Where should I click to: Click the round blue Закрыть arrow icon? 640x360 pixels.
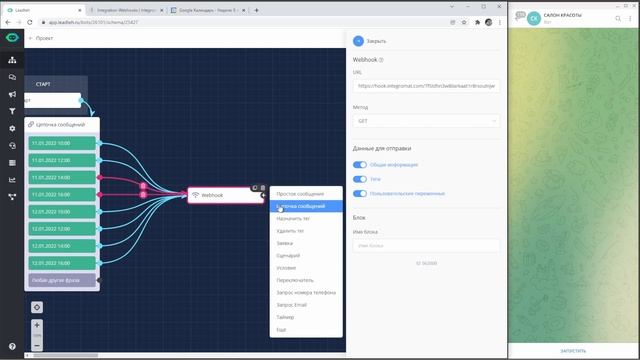point(358,41)
